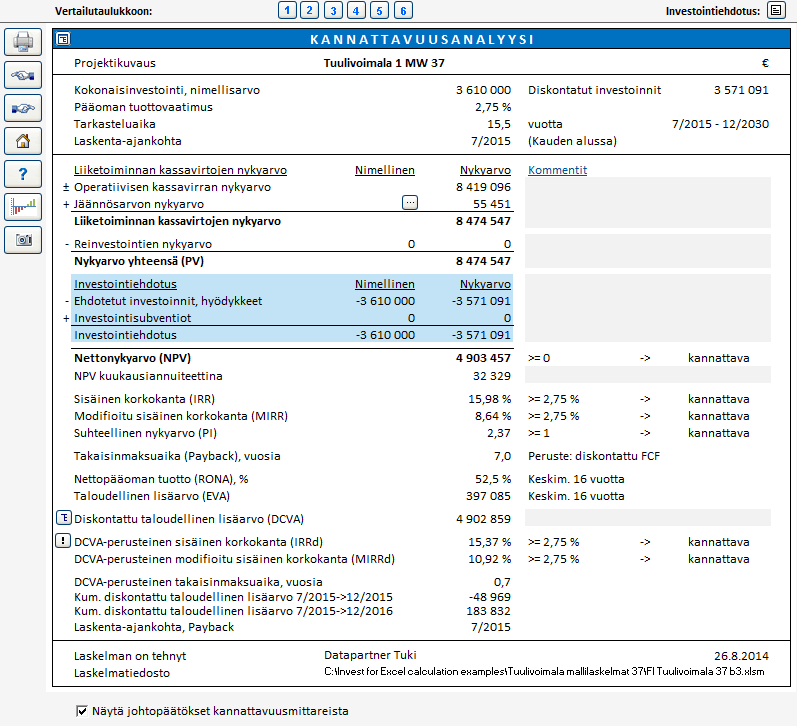Select Diskontatut investoinnit value 3 571 091
This screenshot has width=797, height=726.
click(741, 90)
